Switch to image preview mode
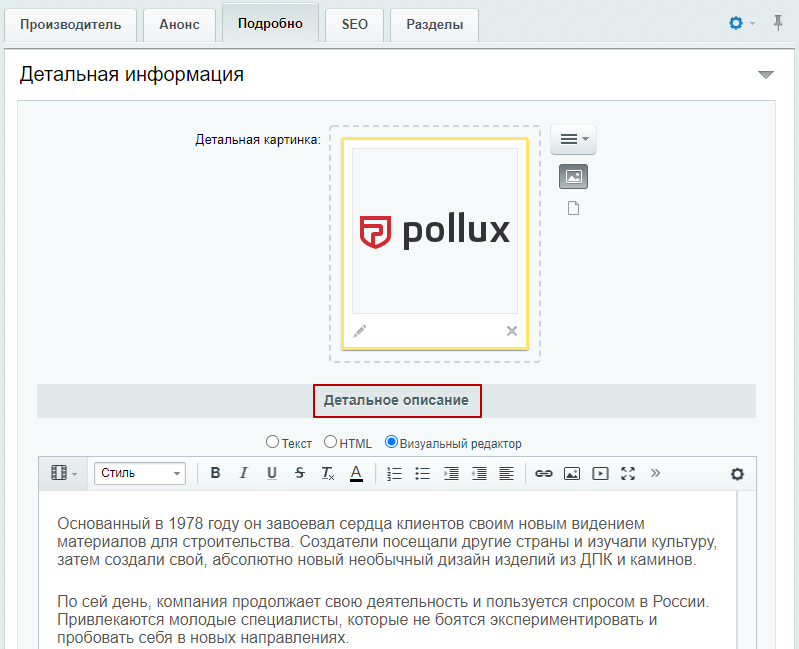Screen dimensions: 799x649 pyautogui.click(x=573, y=177)
